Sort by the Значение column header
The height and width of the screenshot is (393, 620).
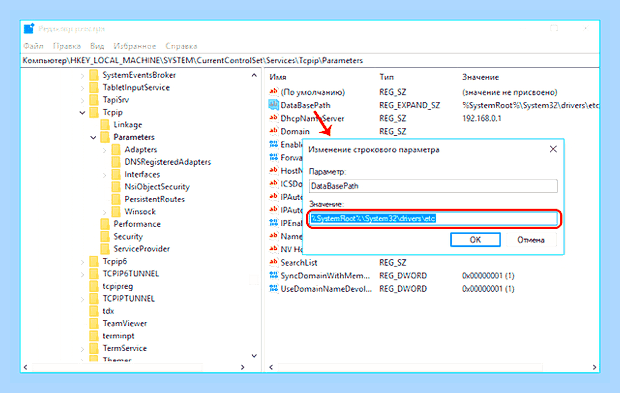point(480,77)
